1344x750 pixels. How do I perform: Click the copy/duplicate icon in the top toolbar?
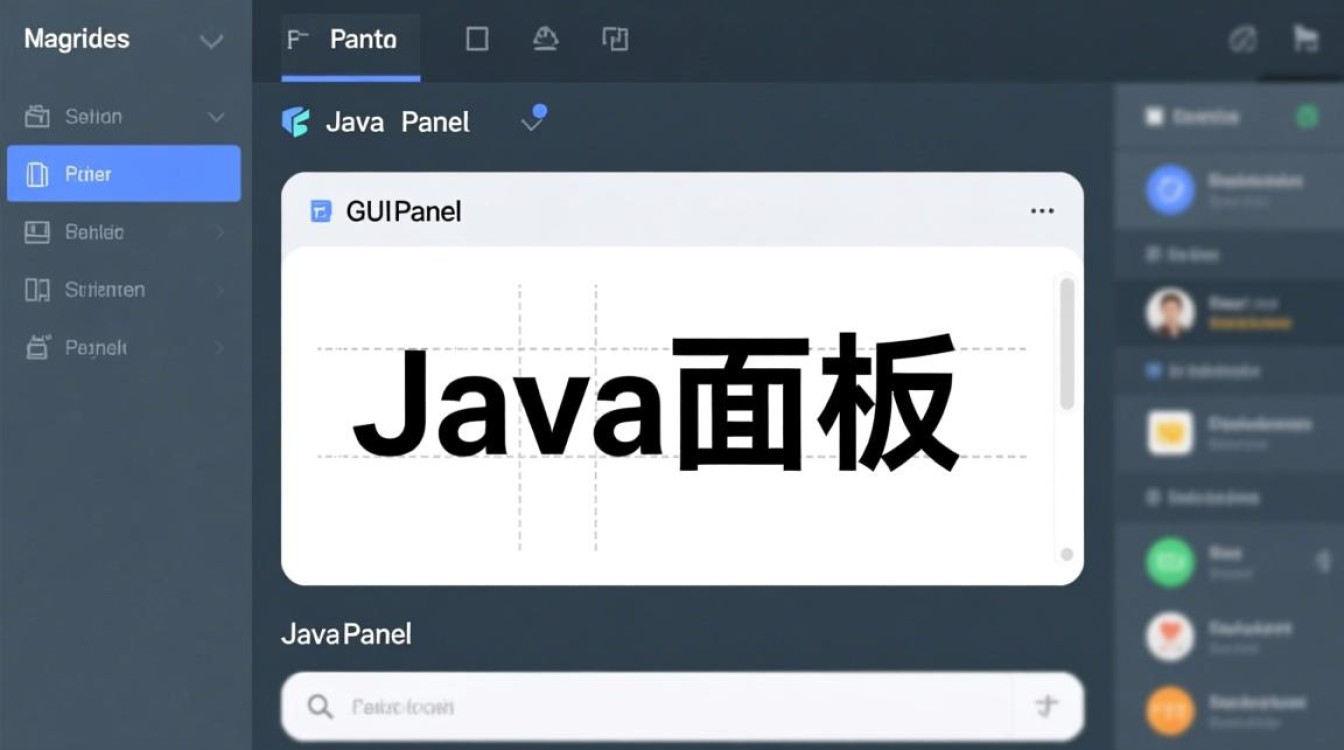click(615, 38)
